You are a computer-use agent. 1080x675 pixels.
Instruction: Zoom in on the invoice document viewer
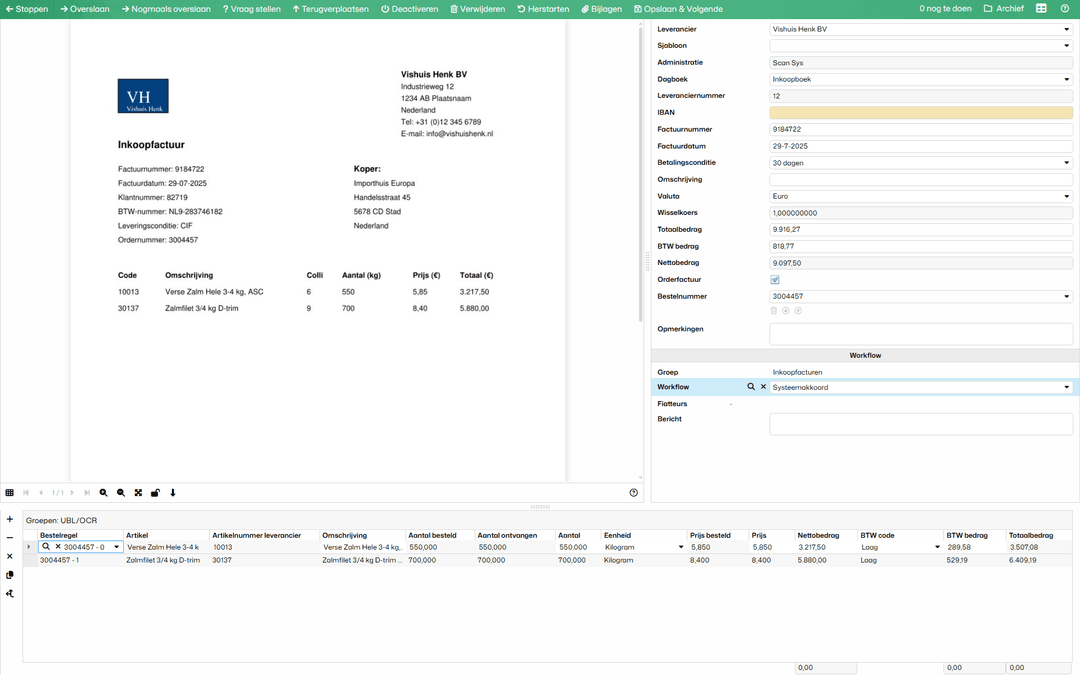103,493
